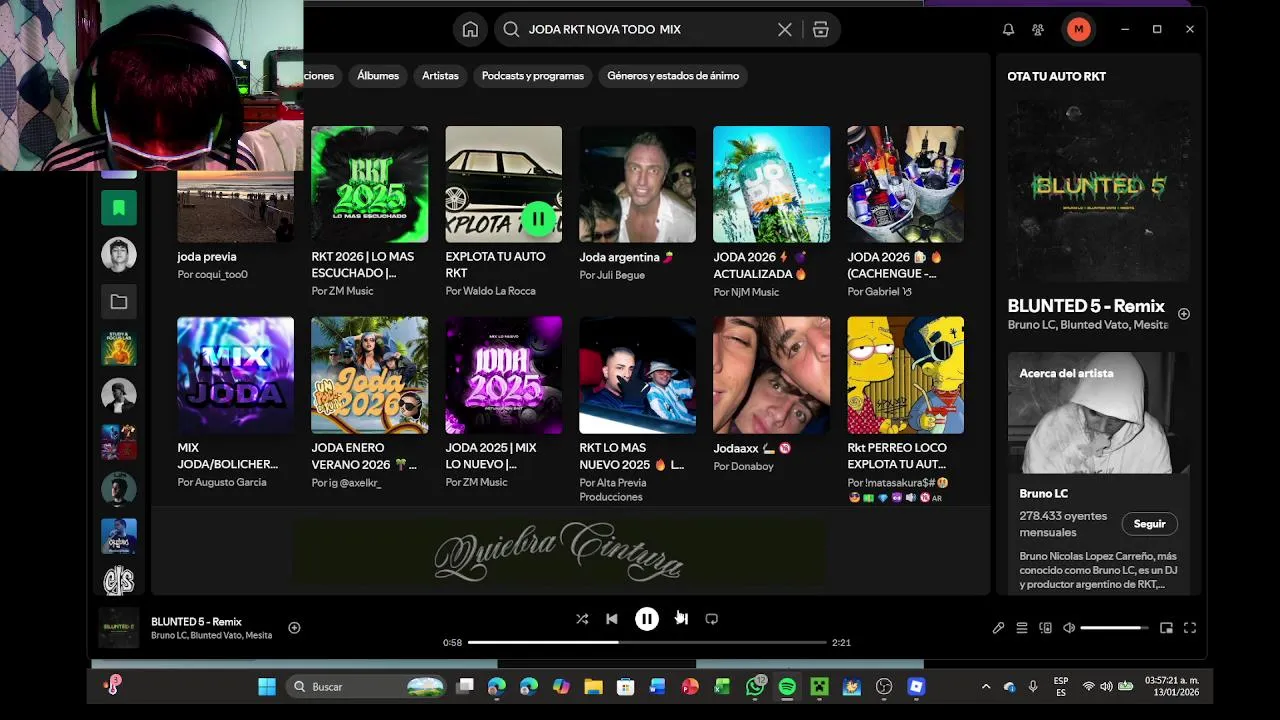Toggle lyrics microphone icon
The image size is (1280, 720).
click(x=998, y=628)
